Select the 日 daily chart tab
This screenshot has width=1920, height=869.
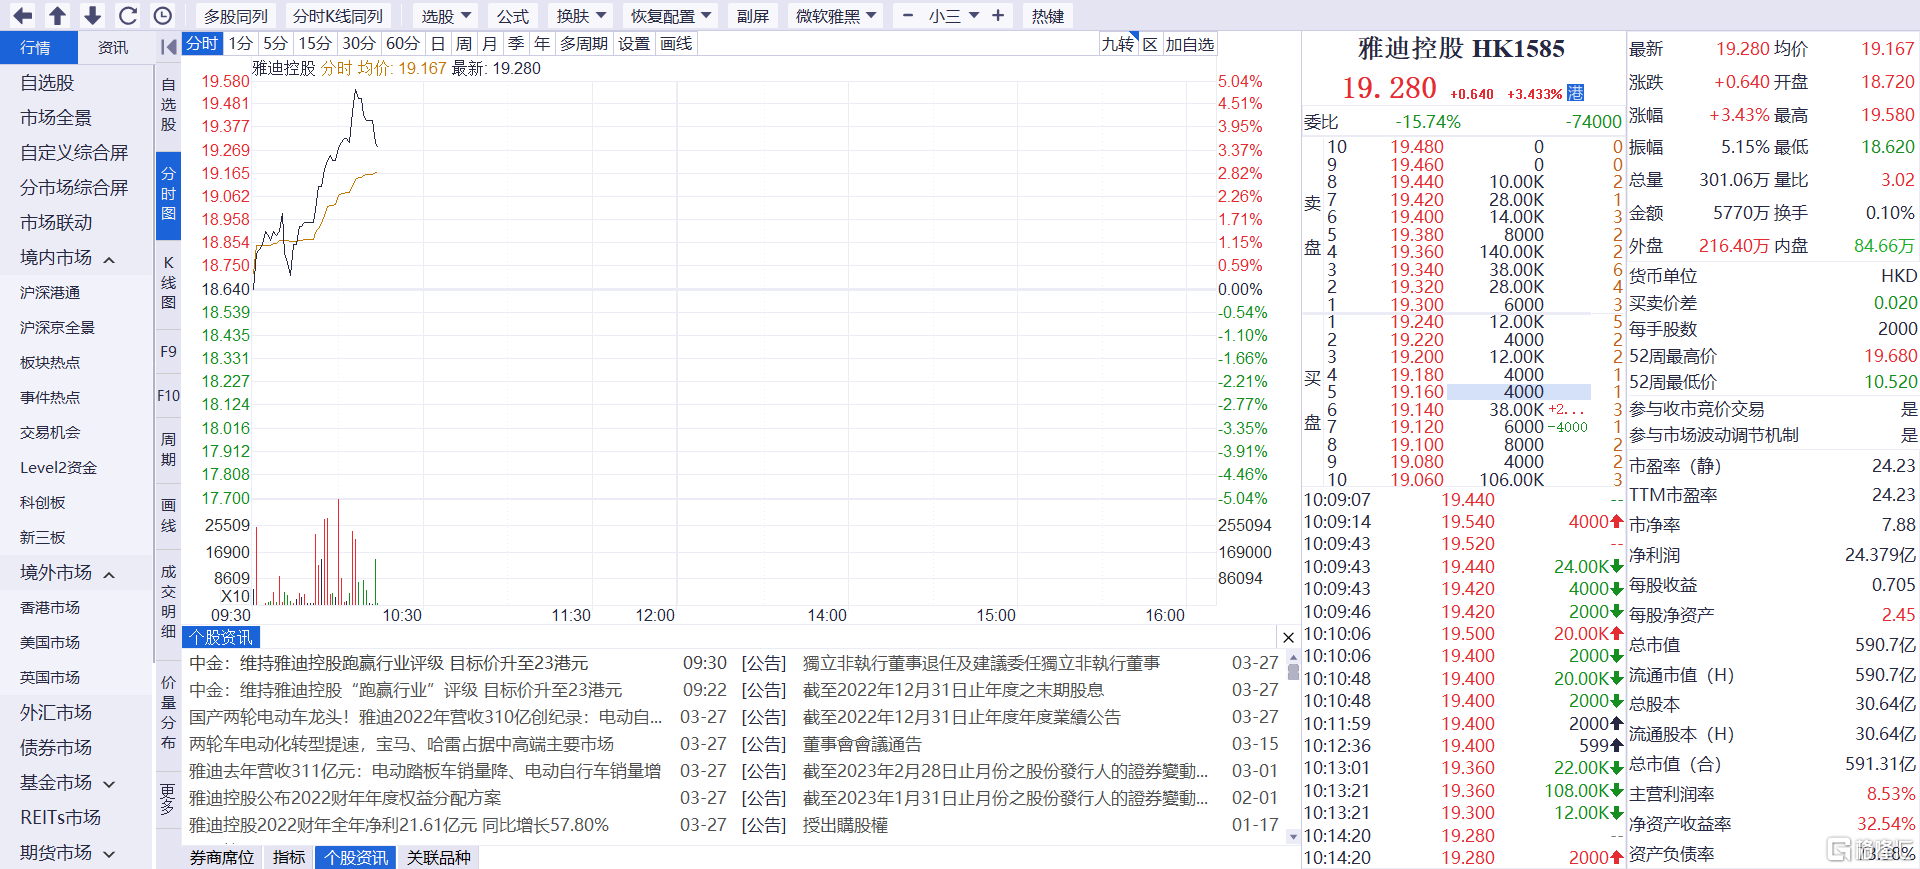point(438,44)
